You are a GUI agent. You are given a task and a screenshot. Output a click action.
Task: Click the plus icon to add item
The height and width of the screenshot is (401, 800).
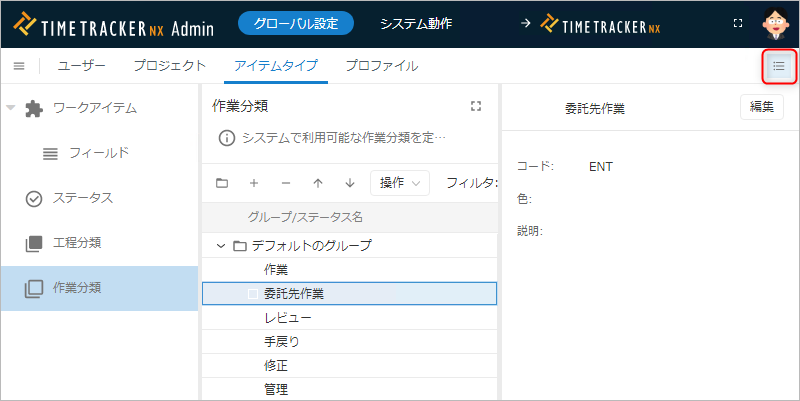pyautogui.click(x=254, y=183)
